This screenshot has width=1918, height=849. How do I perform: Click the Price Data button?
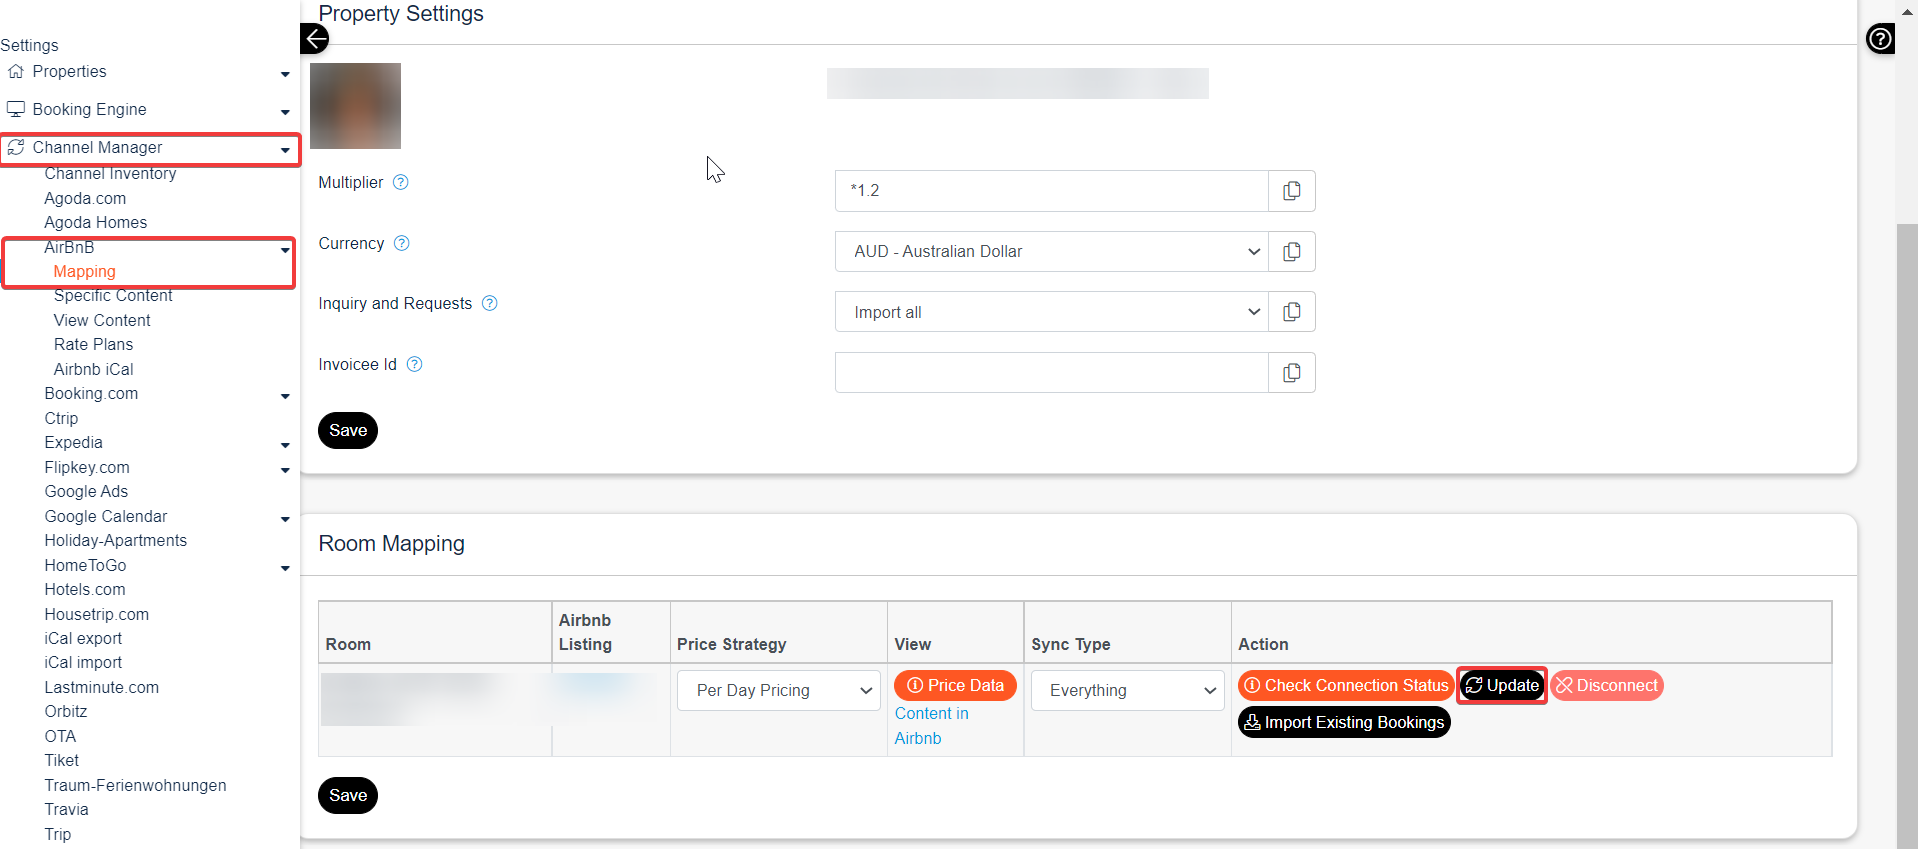point(955,686)
